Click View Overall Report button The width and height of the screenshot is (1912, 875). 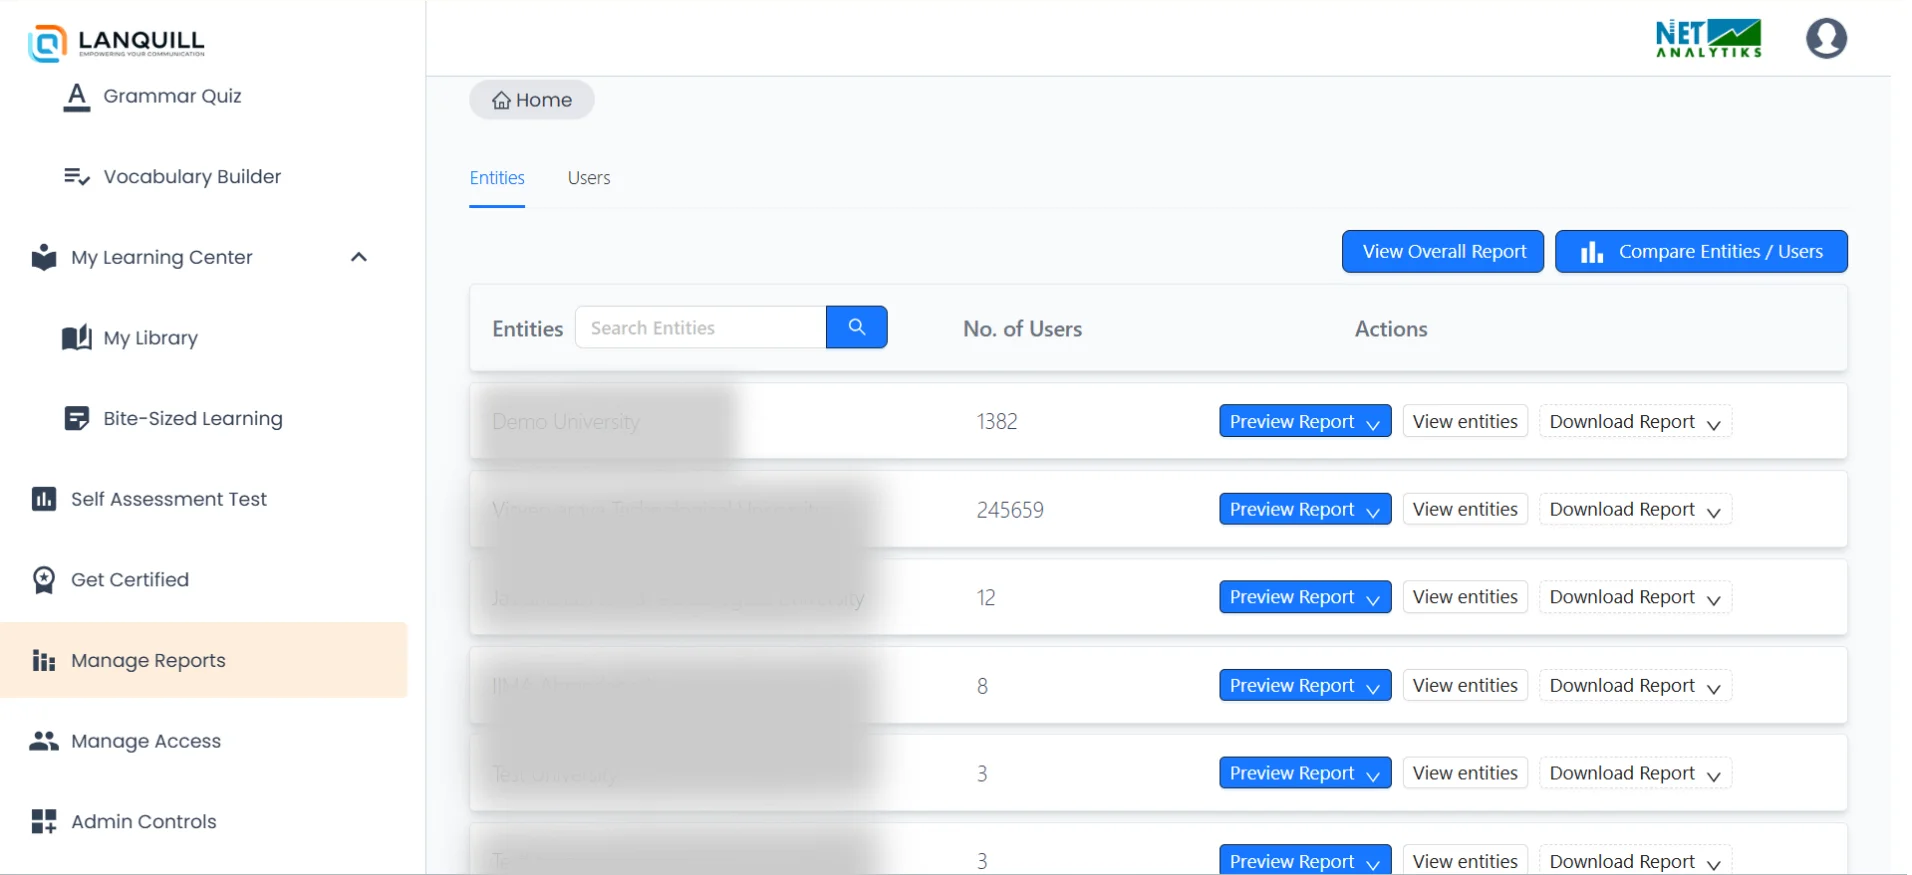pyautogui.click(x=1443, y=252)
